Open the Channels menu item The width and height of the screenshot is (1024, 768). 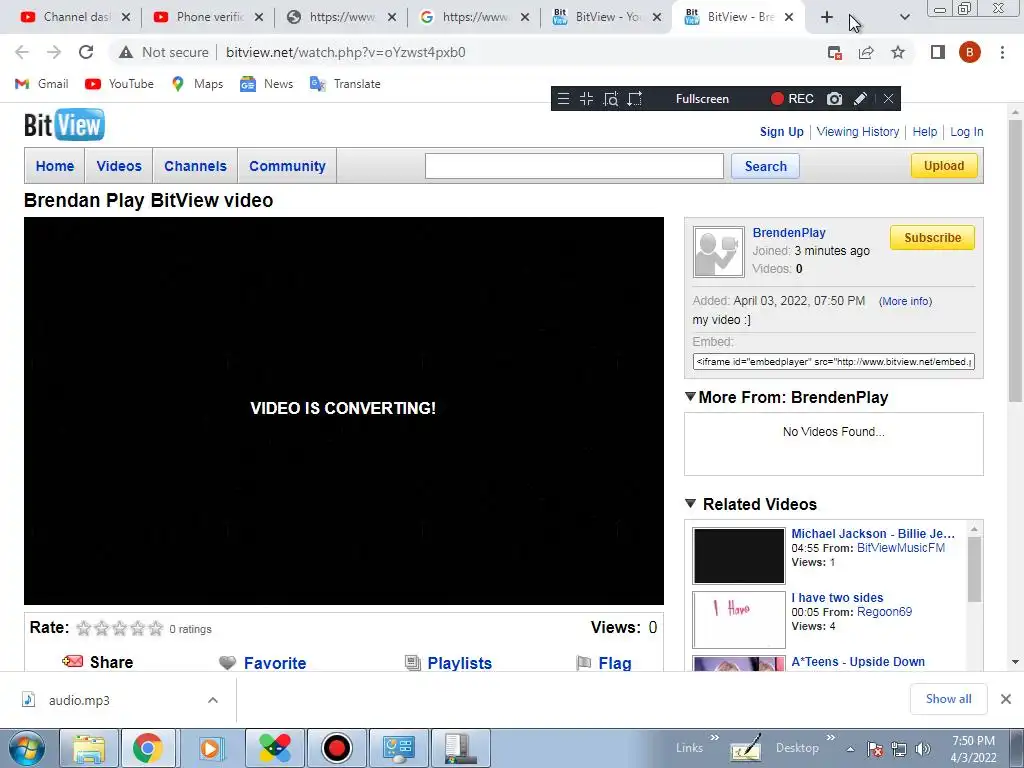tap(195, 166)
